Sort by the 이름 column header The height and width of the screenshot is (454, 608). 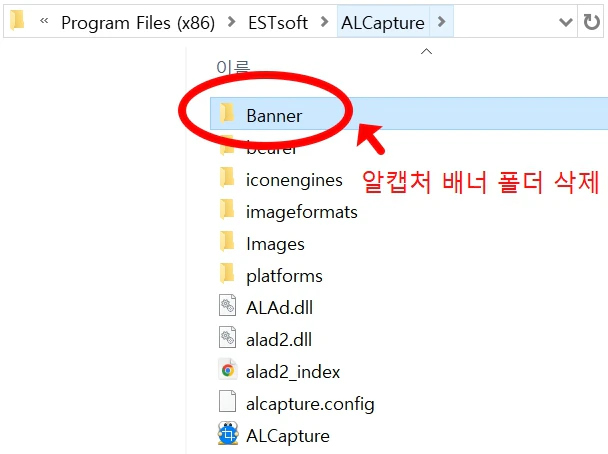click(x=233, y=67)
